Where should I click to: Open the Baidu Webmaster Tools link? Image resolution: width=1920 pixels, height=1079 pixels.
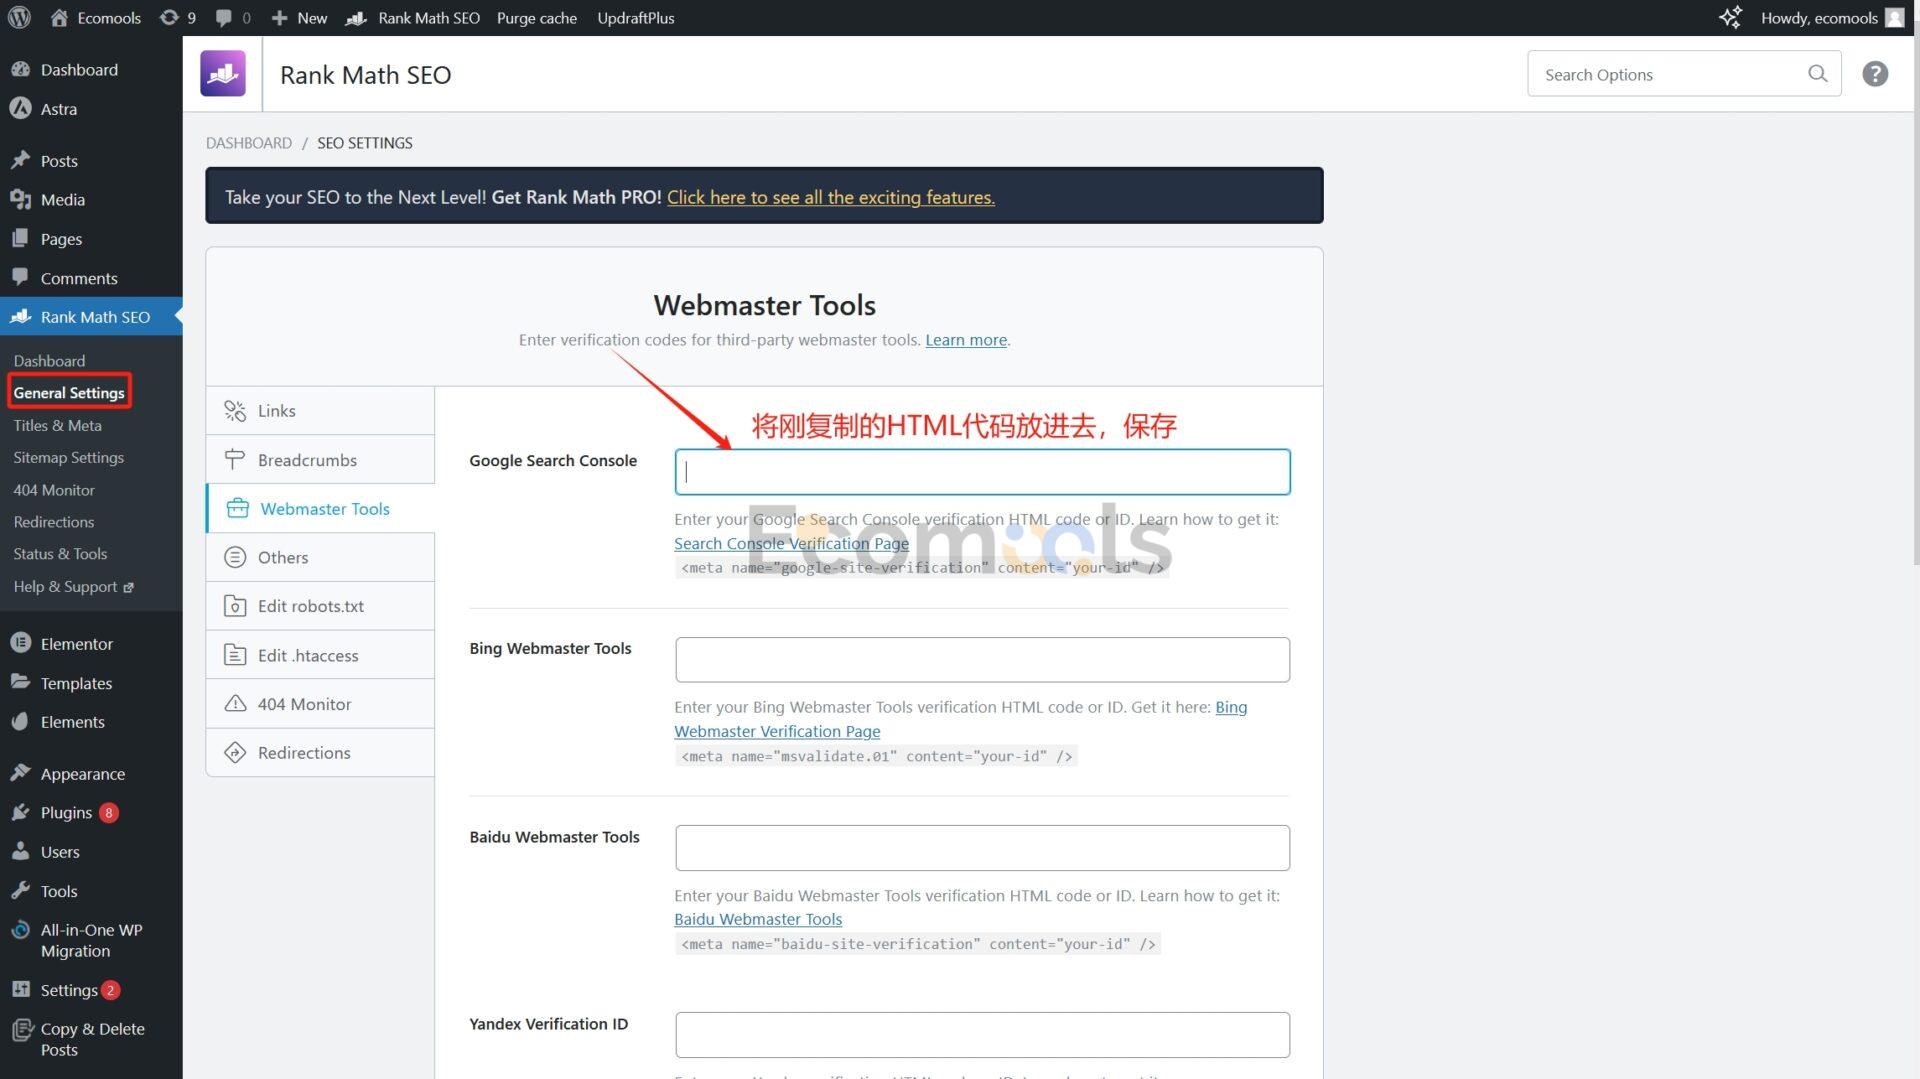(758, 919)
